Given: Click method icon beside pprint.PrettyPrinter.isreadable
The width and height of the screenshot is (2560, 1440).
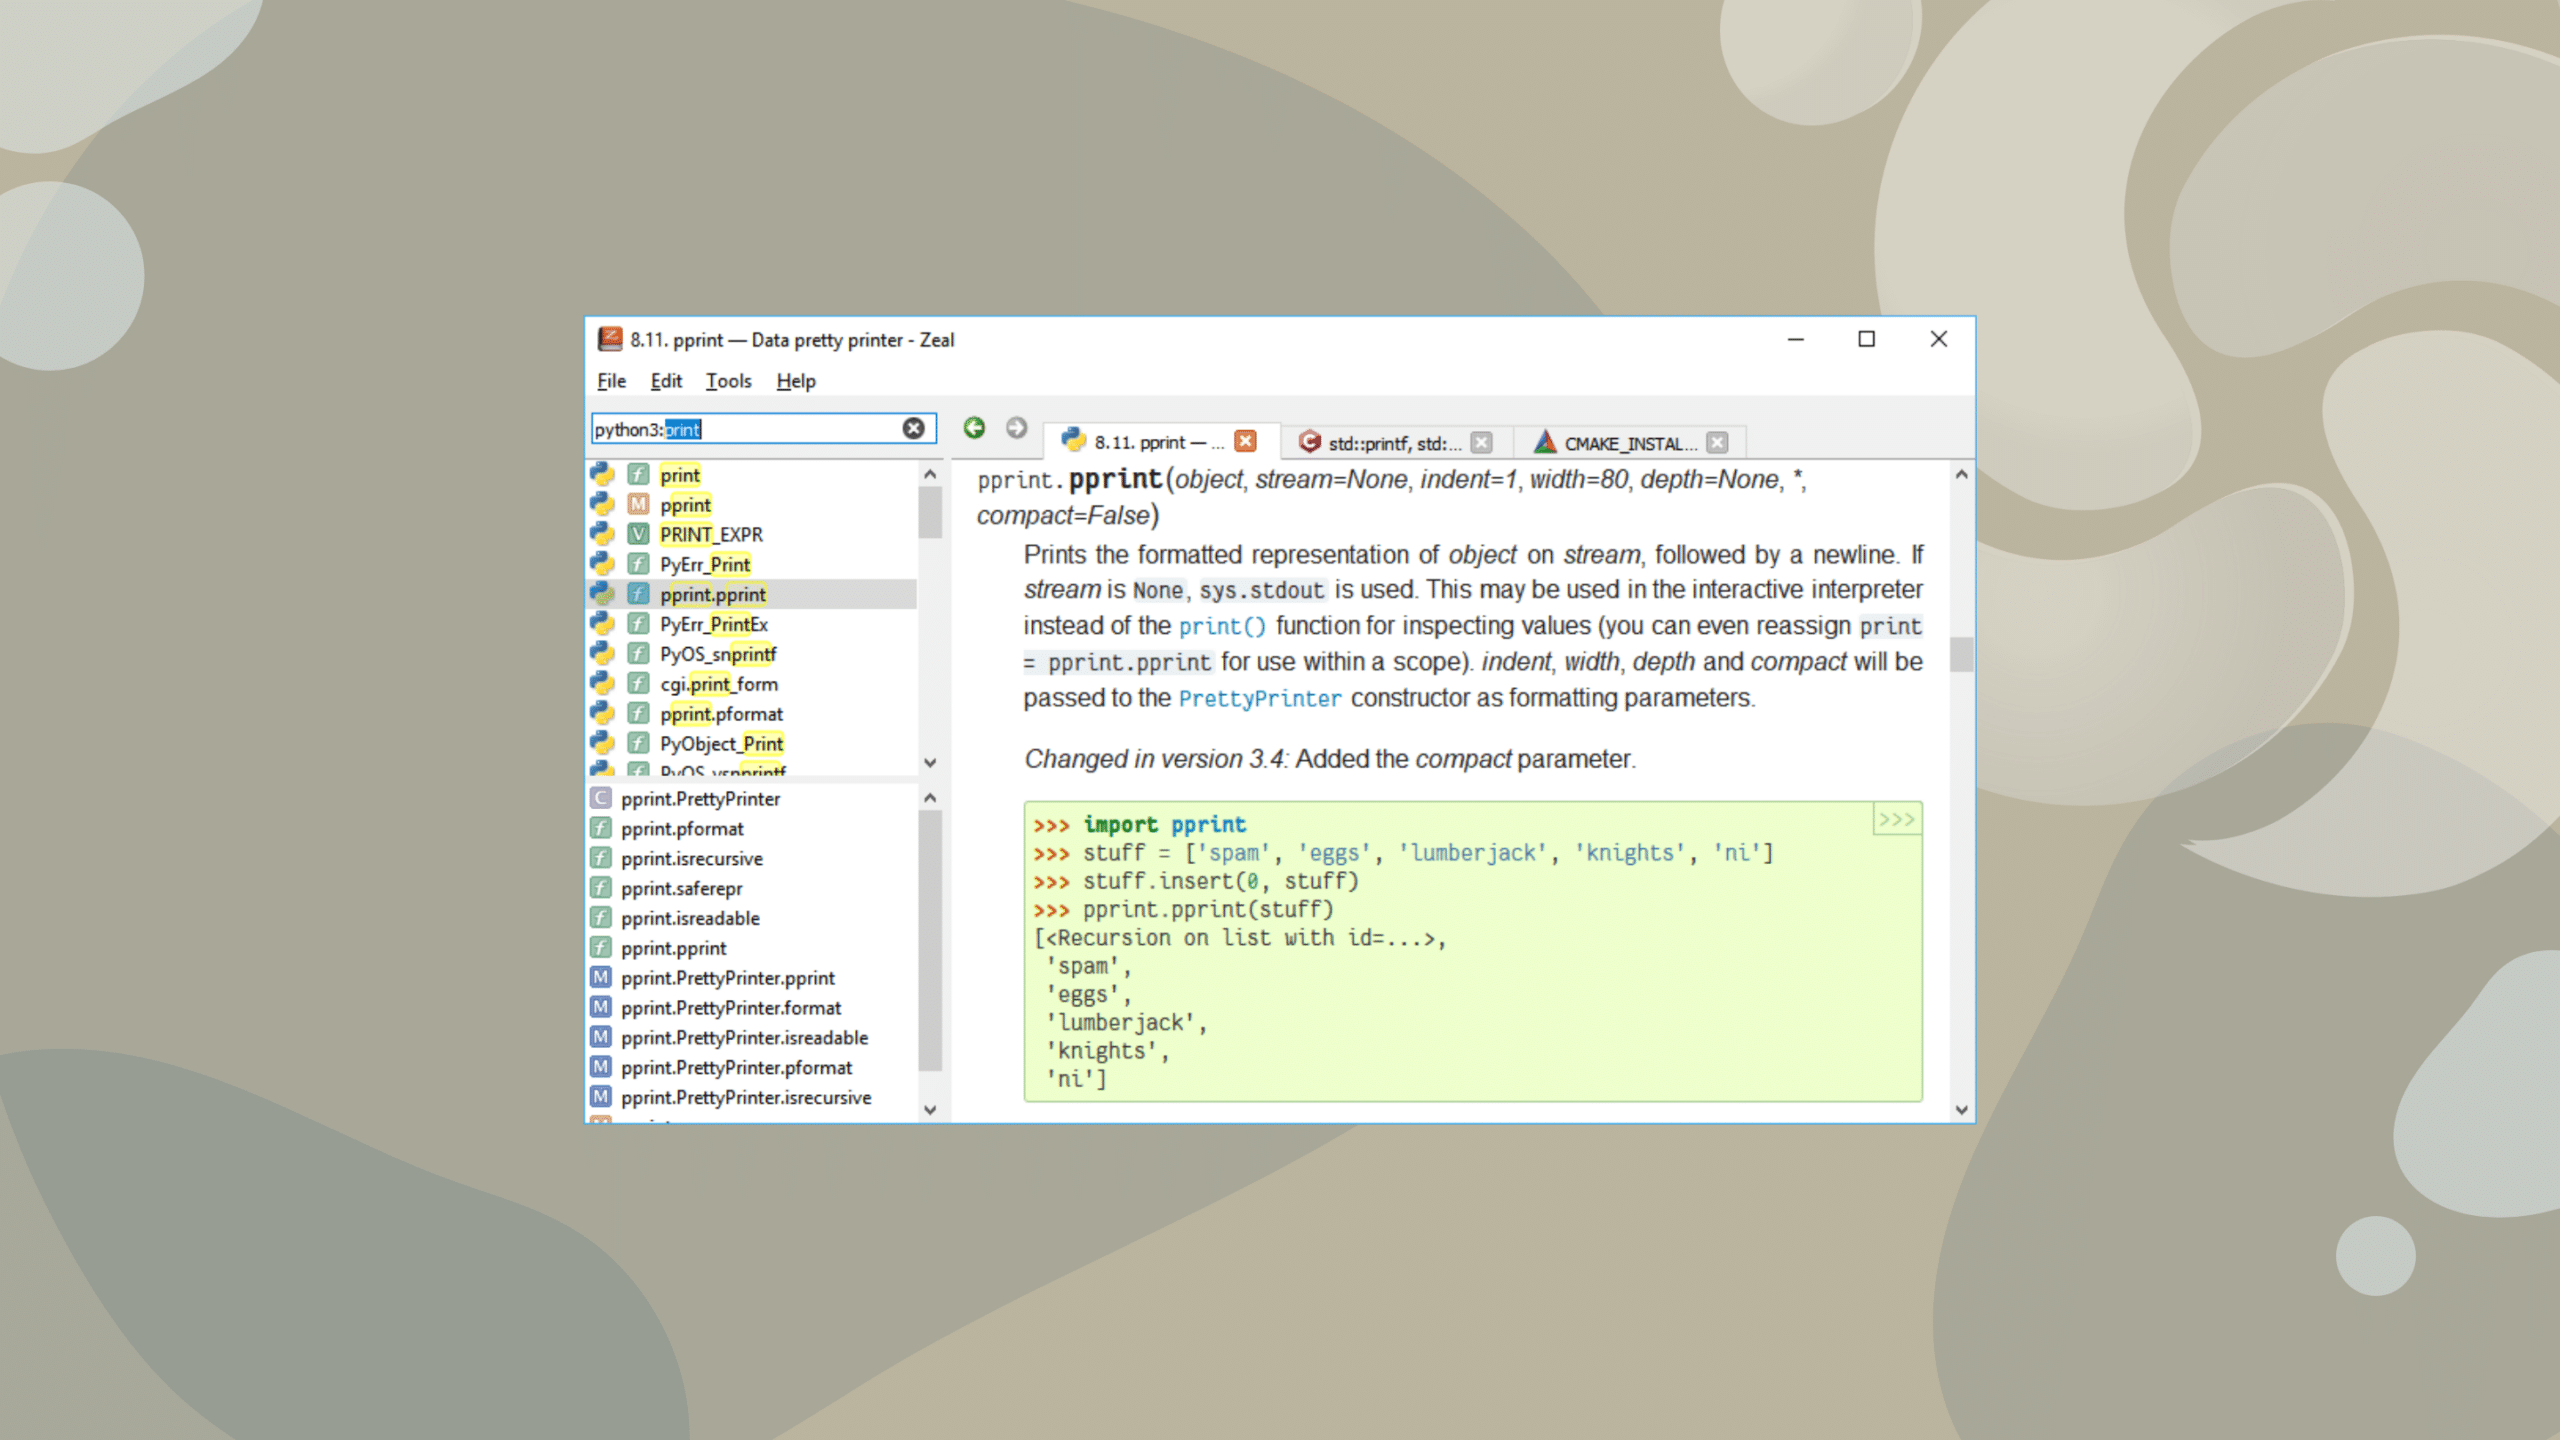Looking at the screenshot, I should click(600, 1037).
